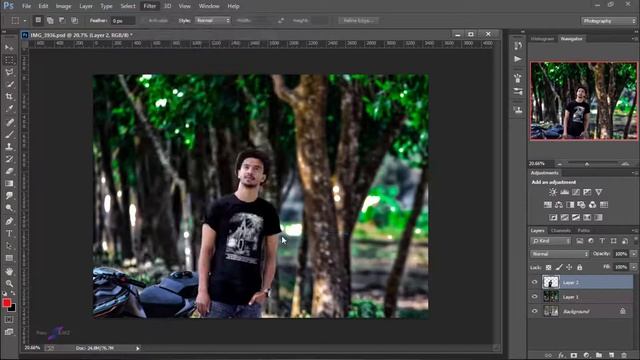Open the Layers panel menu

pyautogui.click(x=635, y=231)
